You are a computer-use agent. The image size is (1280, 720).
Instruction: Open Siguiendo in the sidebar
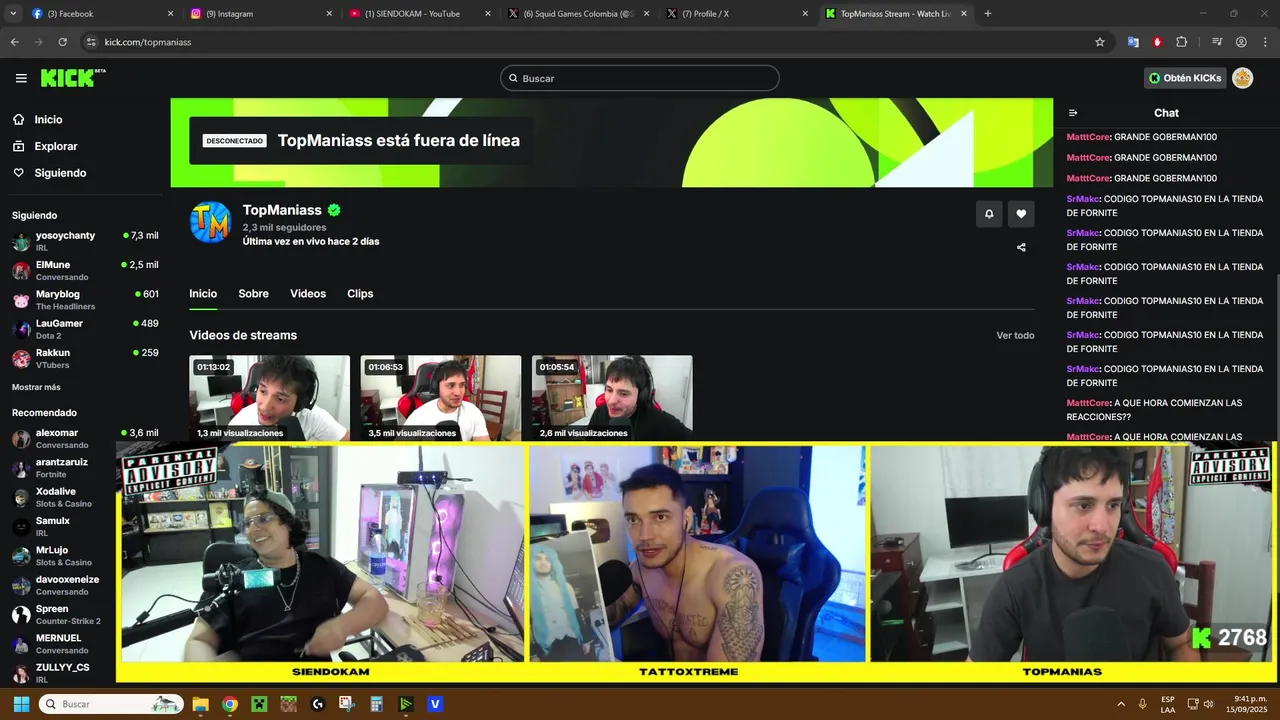pos(60,173)
